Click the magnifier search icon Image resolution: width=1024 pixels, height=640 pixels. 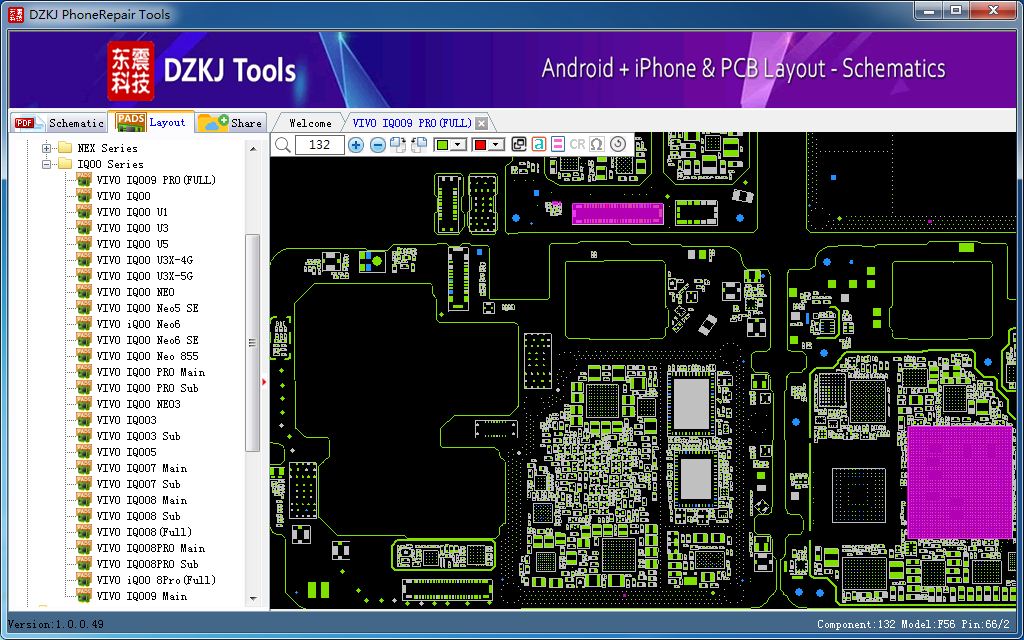(283, 145)
